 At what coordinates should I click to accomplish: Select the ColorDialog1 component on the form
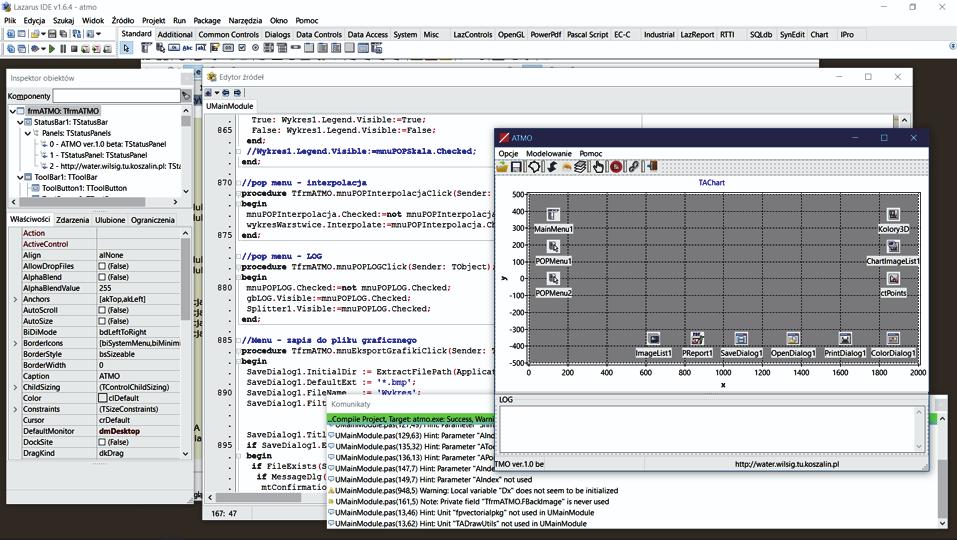893,339
